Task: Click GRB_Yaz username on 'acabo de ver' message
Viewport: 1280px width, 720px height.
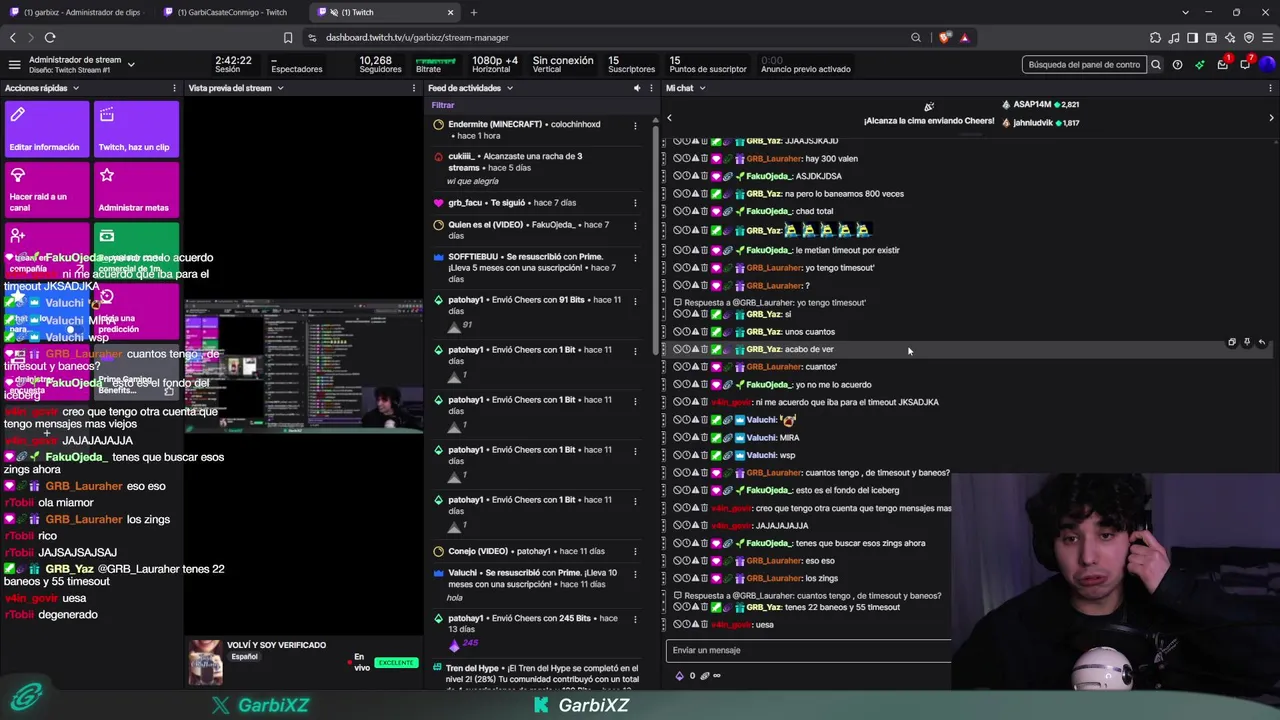Action: (764, 349)
